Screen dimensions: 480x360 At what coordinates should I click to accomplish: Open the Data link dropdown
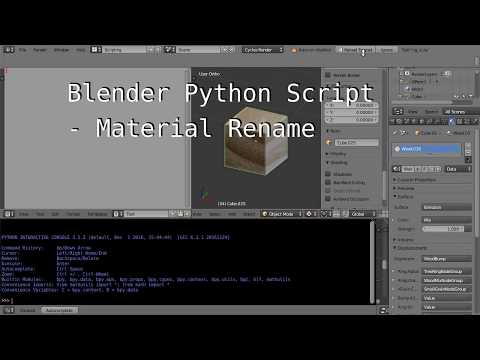458,169
